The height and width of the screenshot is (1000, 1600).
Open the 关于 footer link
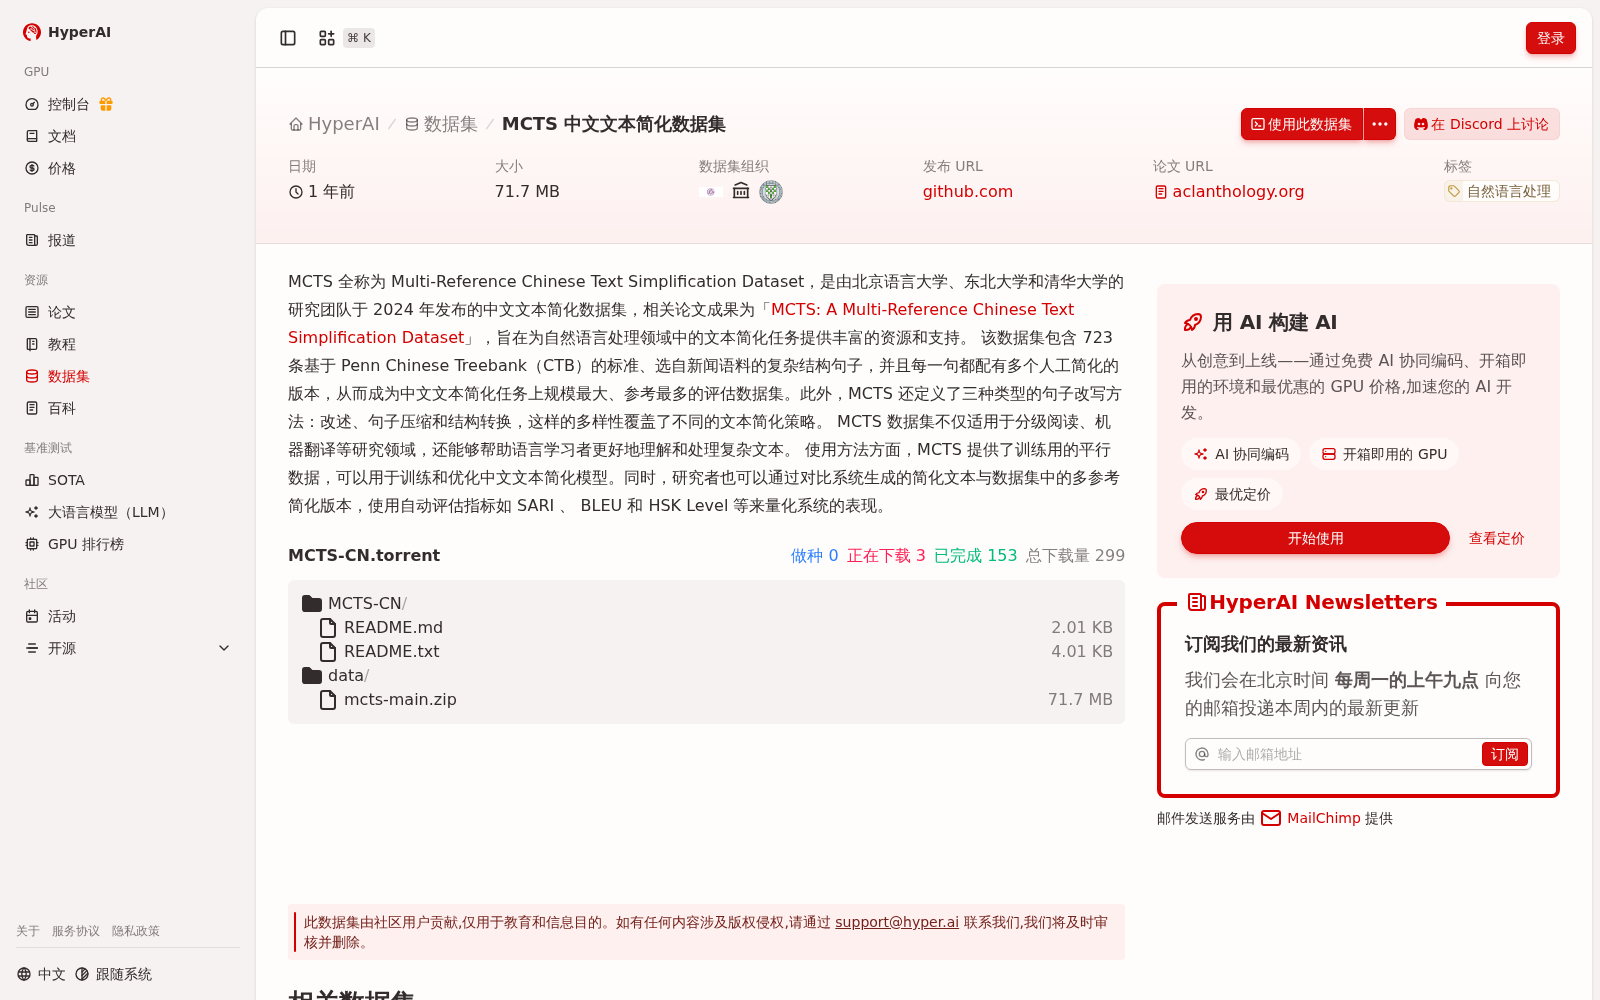pyautogui.click(x=28, y=931)
